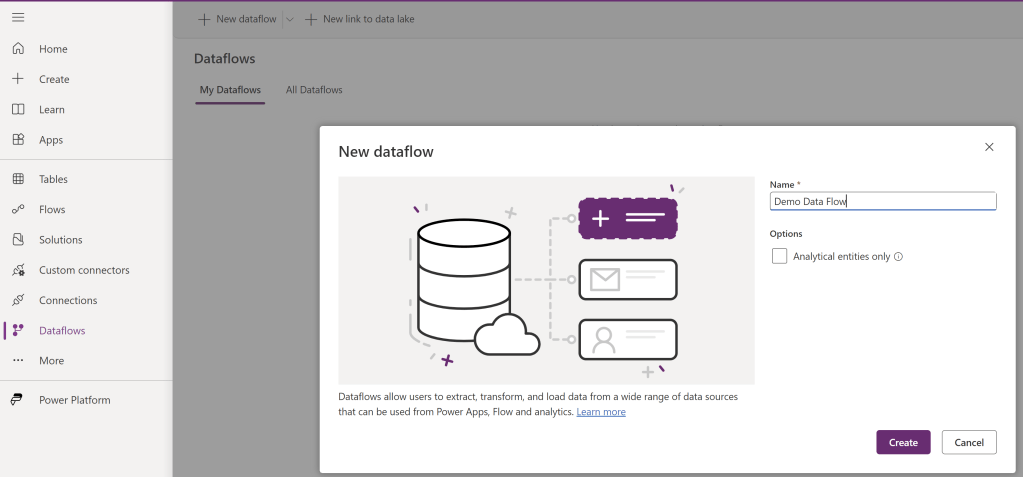Select the Connections plug icon
The image size is (1023, 477).
(x=18, y=300)
